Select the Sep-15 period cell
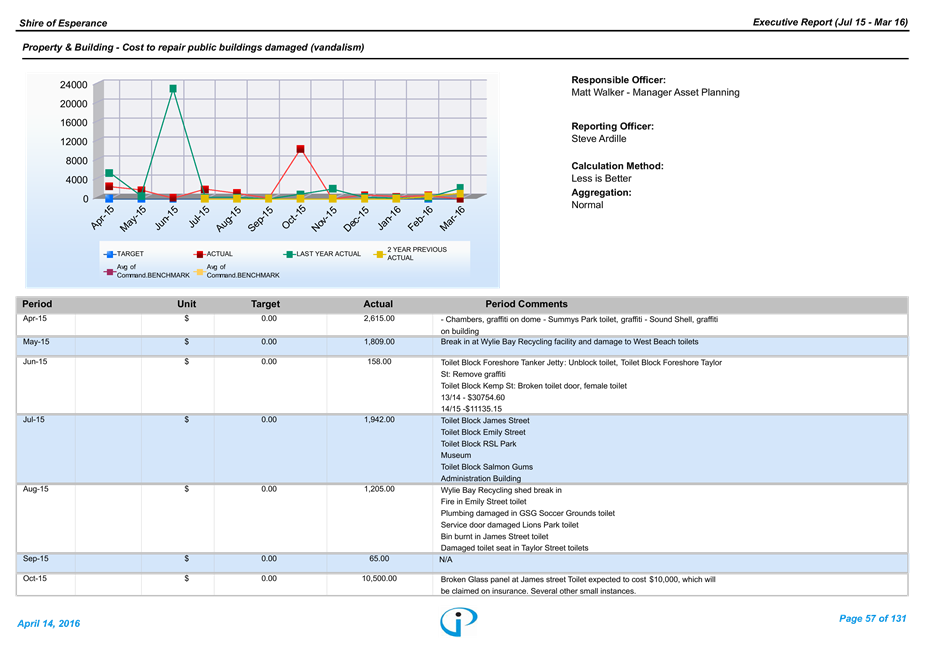This screenshot has width=928, height=657. tap(36, 558)
